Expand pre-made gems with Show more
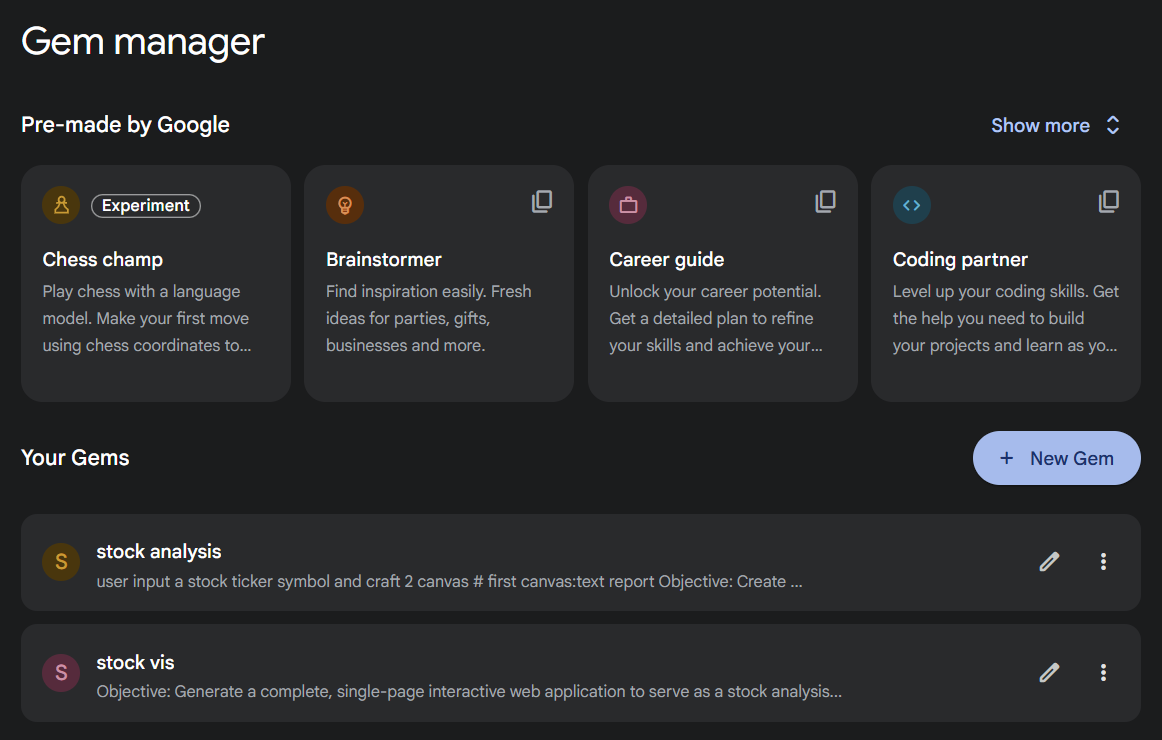 tap(1055, 125)
